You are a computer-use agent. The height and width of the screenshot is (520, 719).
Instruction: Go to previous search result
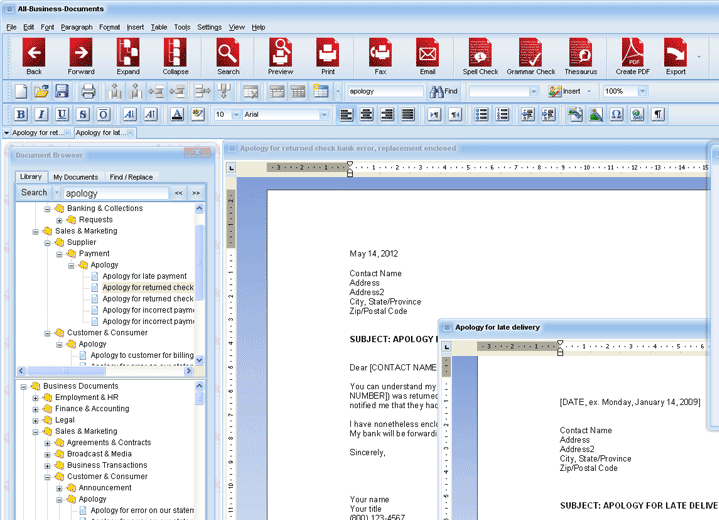point(178,193)
